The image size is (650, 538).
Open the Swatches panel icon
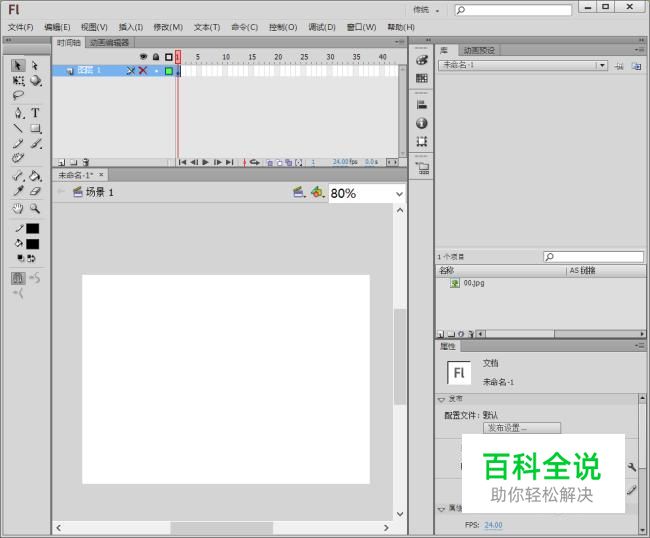[422, 78]
